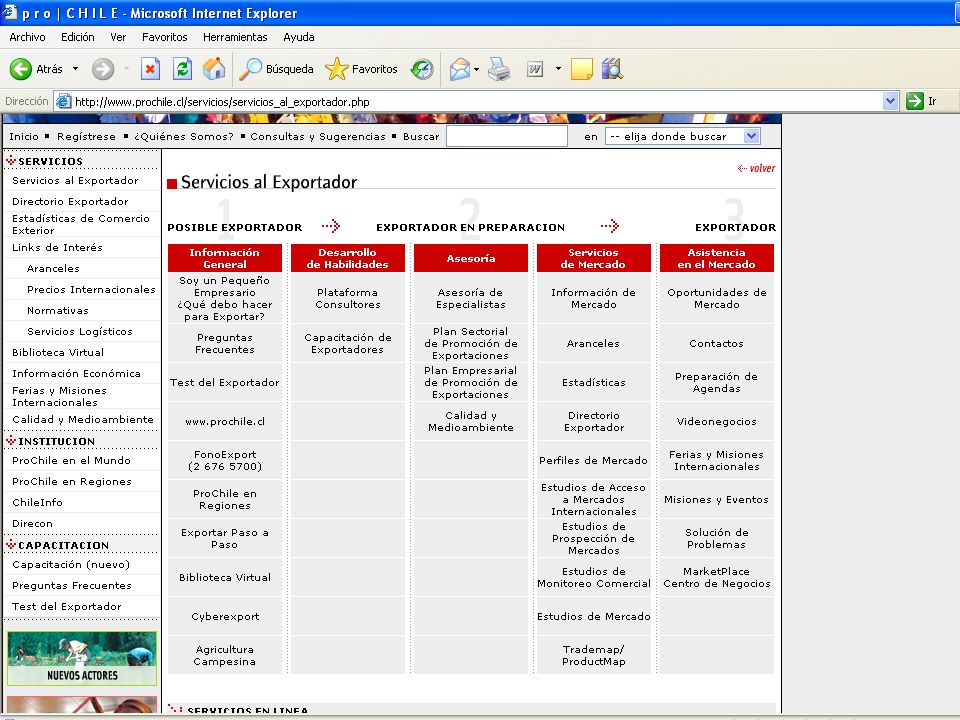This screenshot has width=960, height=720.
Task: Open the Ayuda menu
Action: 299,37
